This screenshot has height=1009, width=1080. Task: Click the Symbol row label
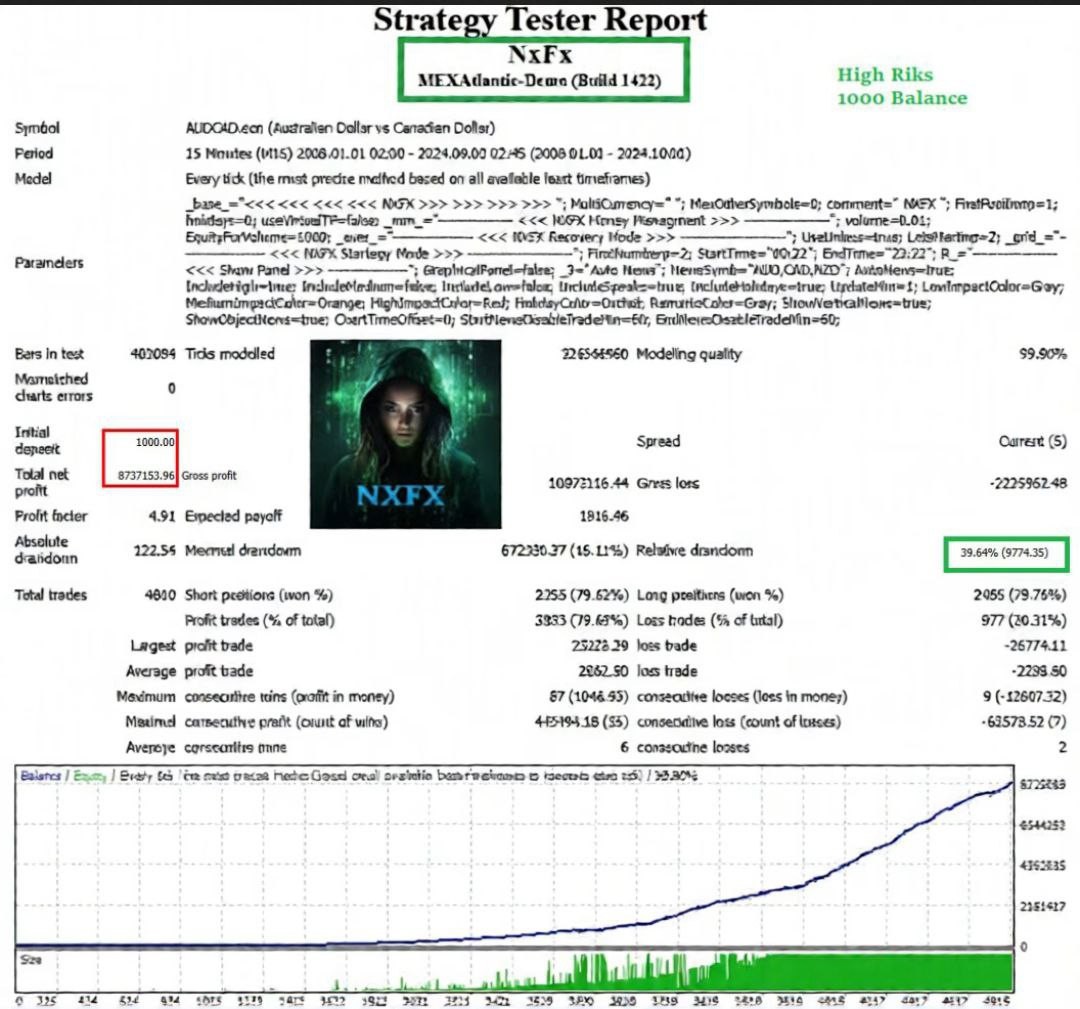pyautogui.click(x=37, y=128)
